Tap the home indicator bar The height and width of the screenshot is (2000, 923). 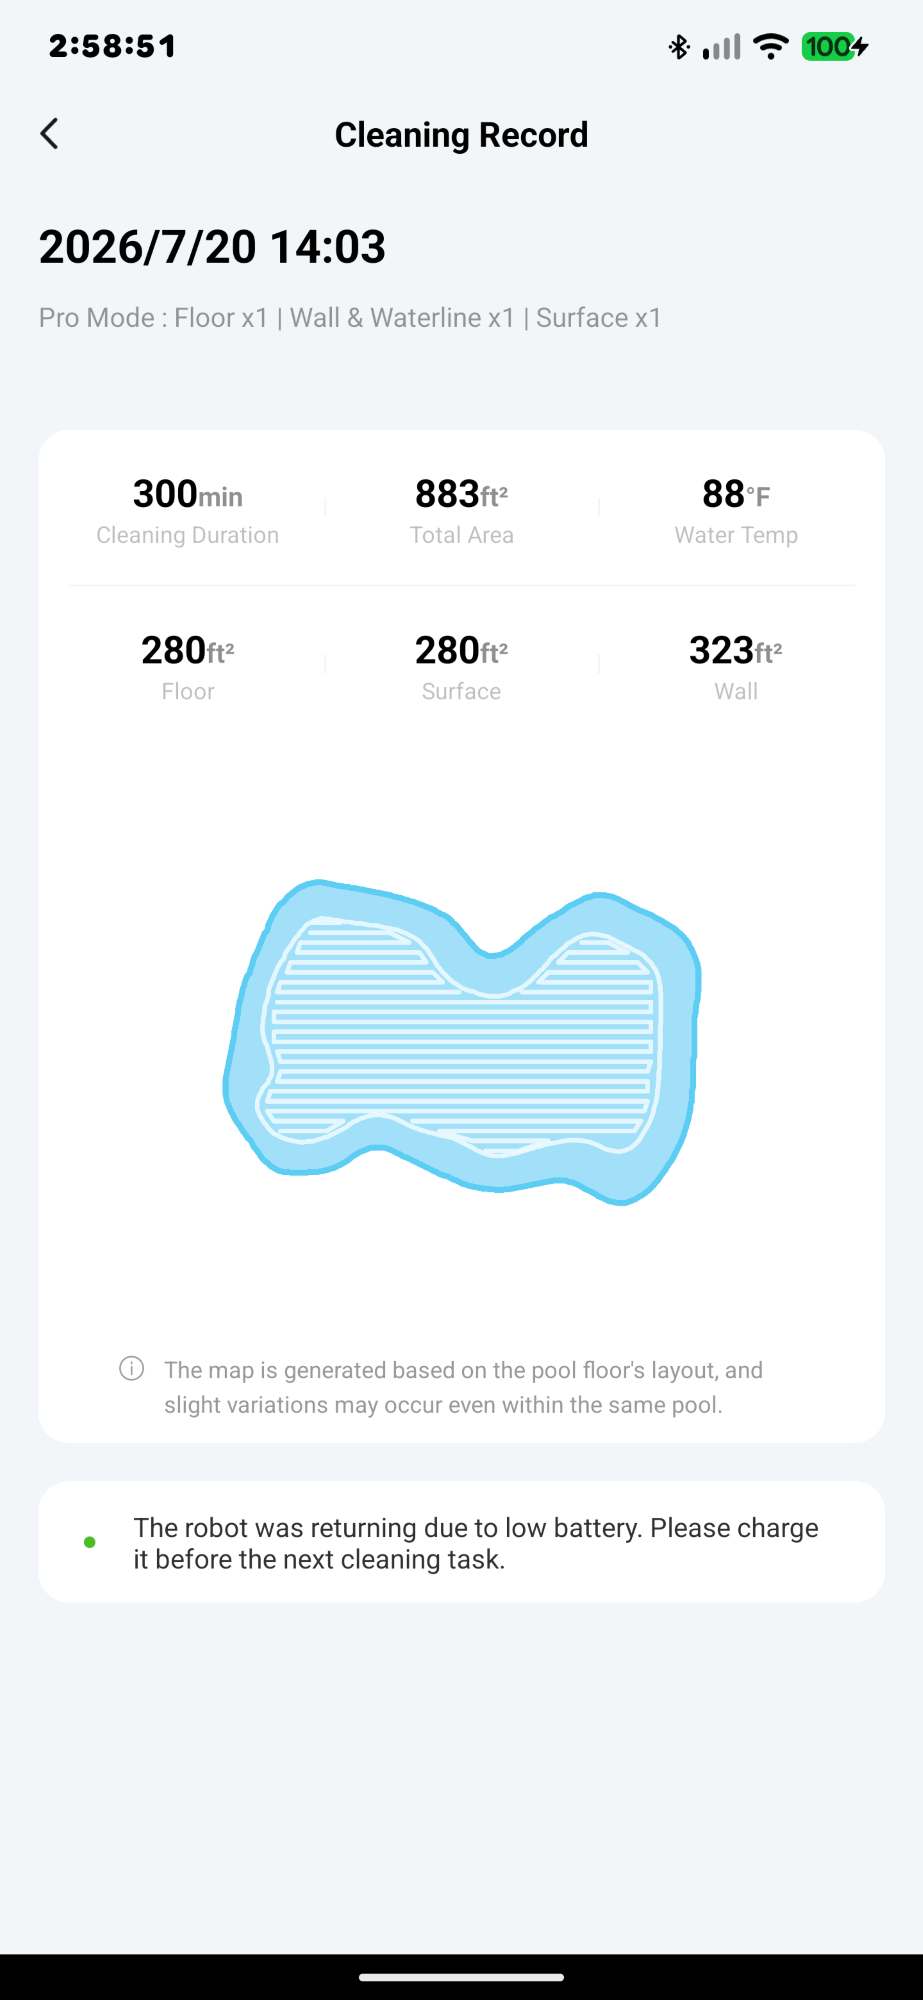click(461, 1977)
